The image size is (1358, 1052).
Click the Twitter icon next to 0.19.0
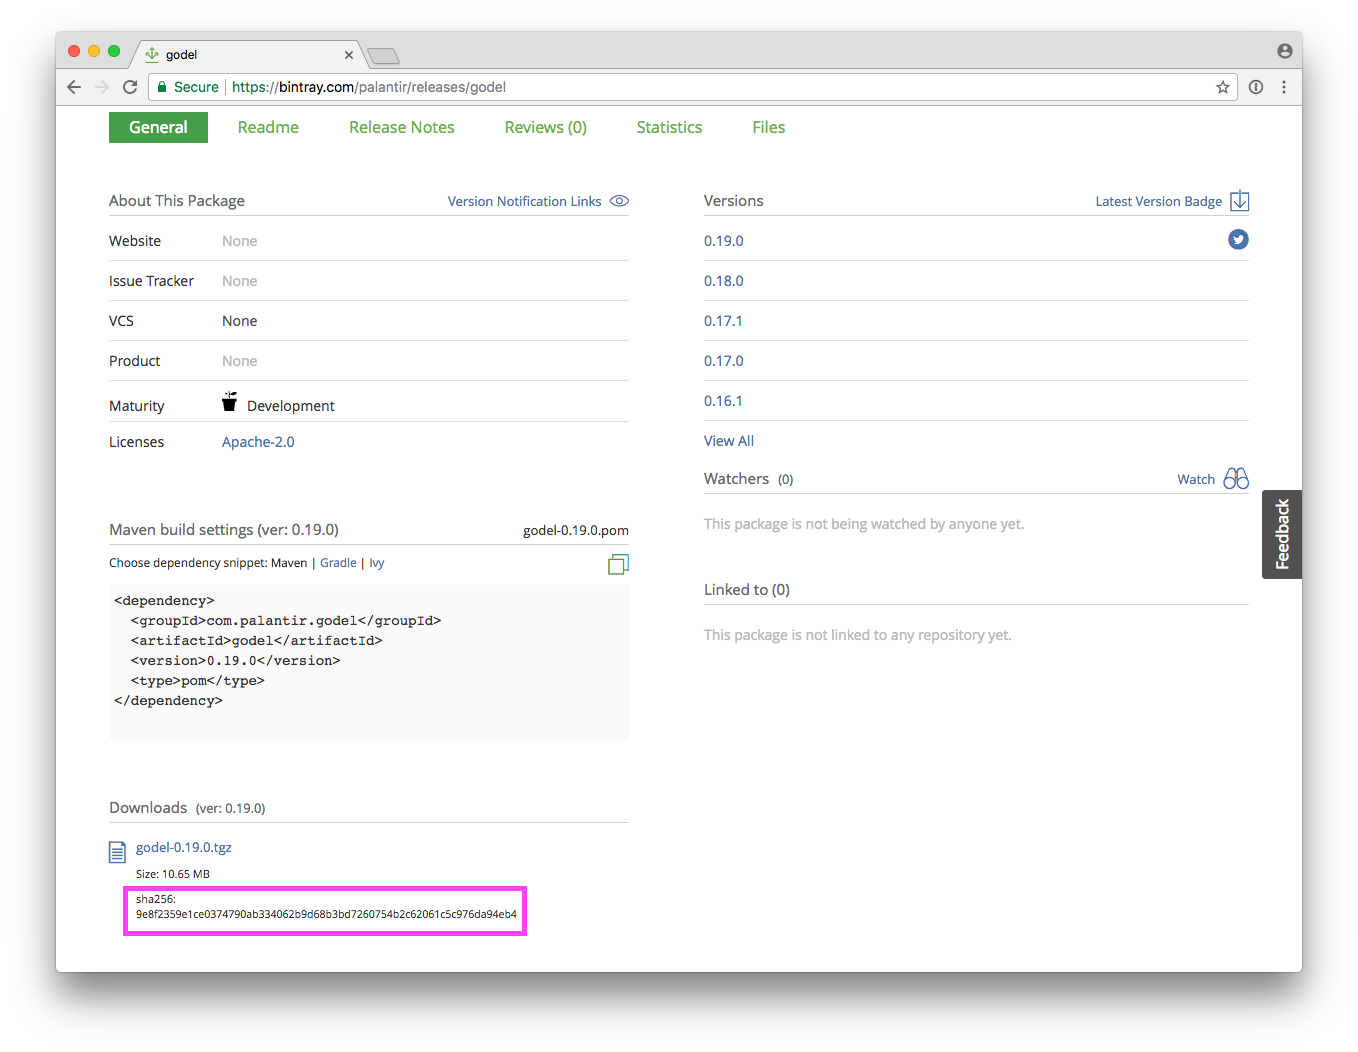tap(1238, 239)
